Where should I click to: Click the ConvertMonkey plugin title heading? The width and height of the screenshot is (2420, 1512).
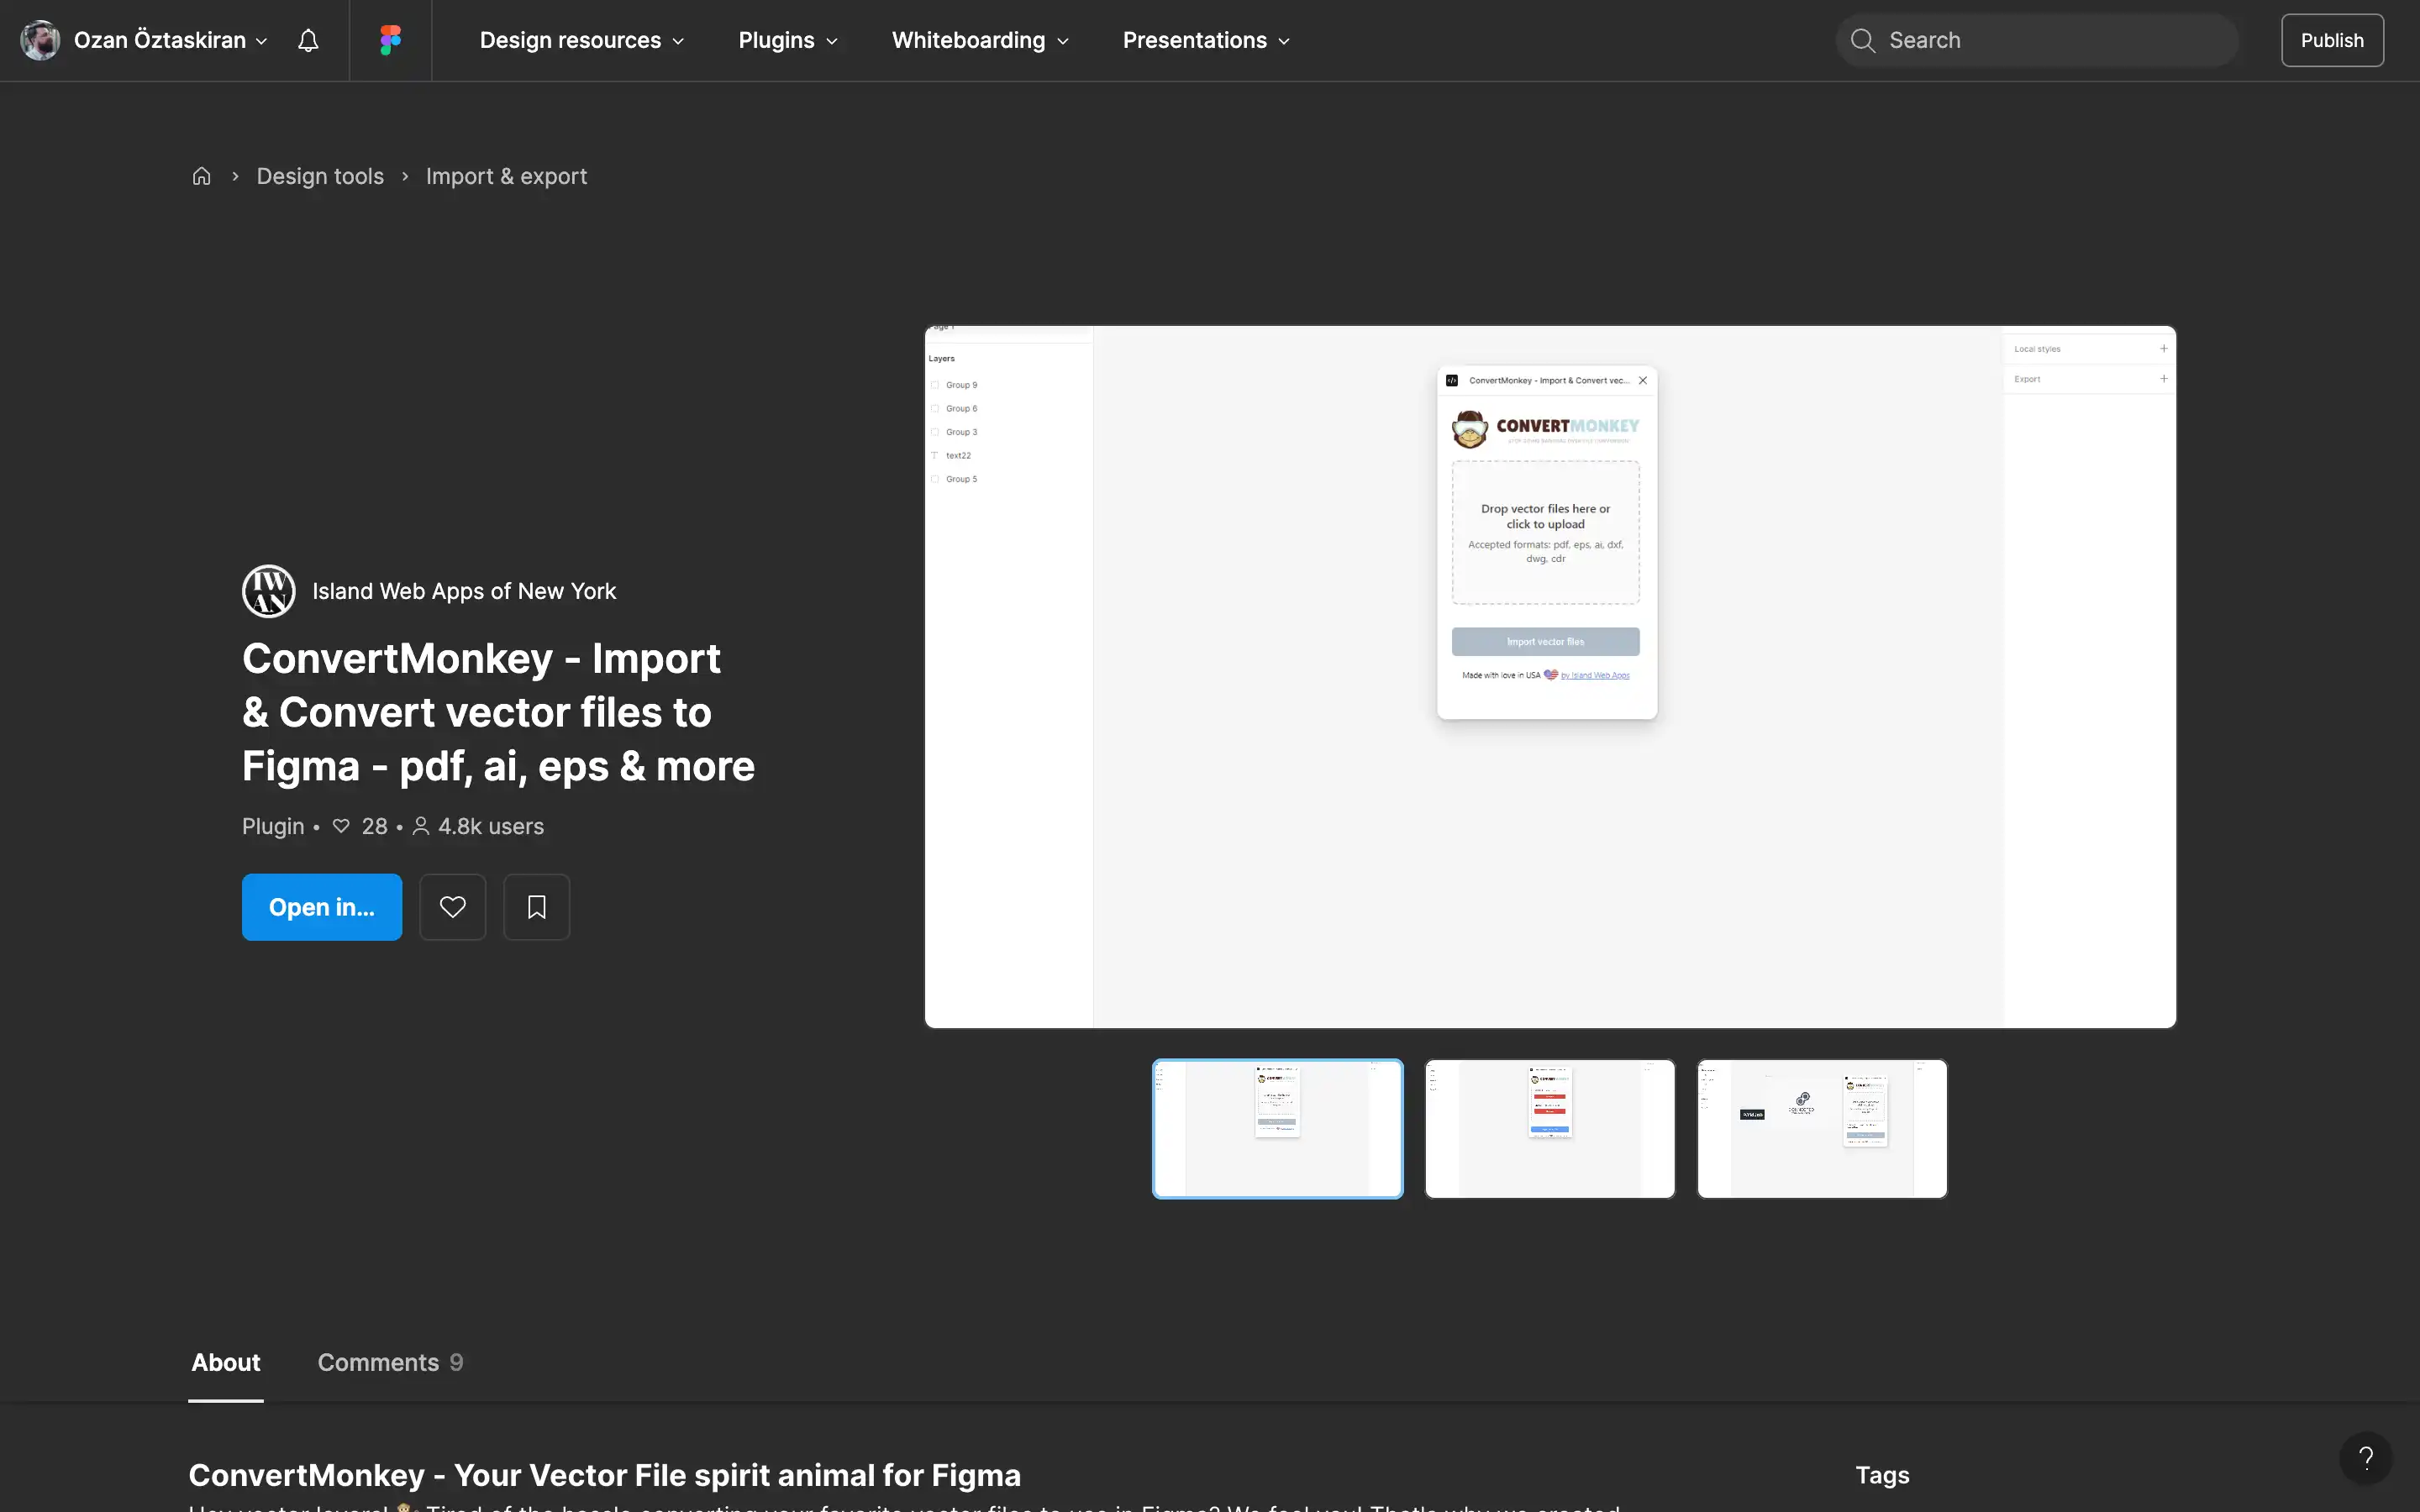(498, 712)
